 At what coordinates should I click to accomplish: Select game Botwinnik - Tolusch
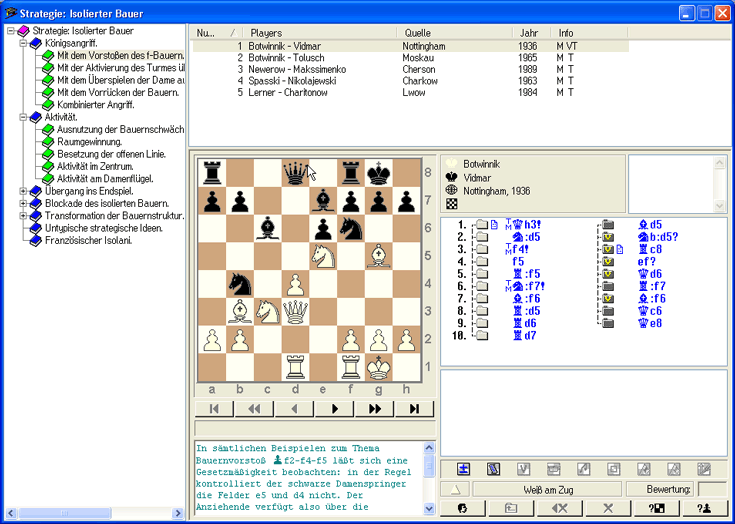pos(410,58)
